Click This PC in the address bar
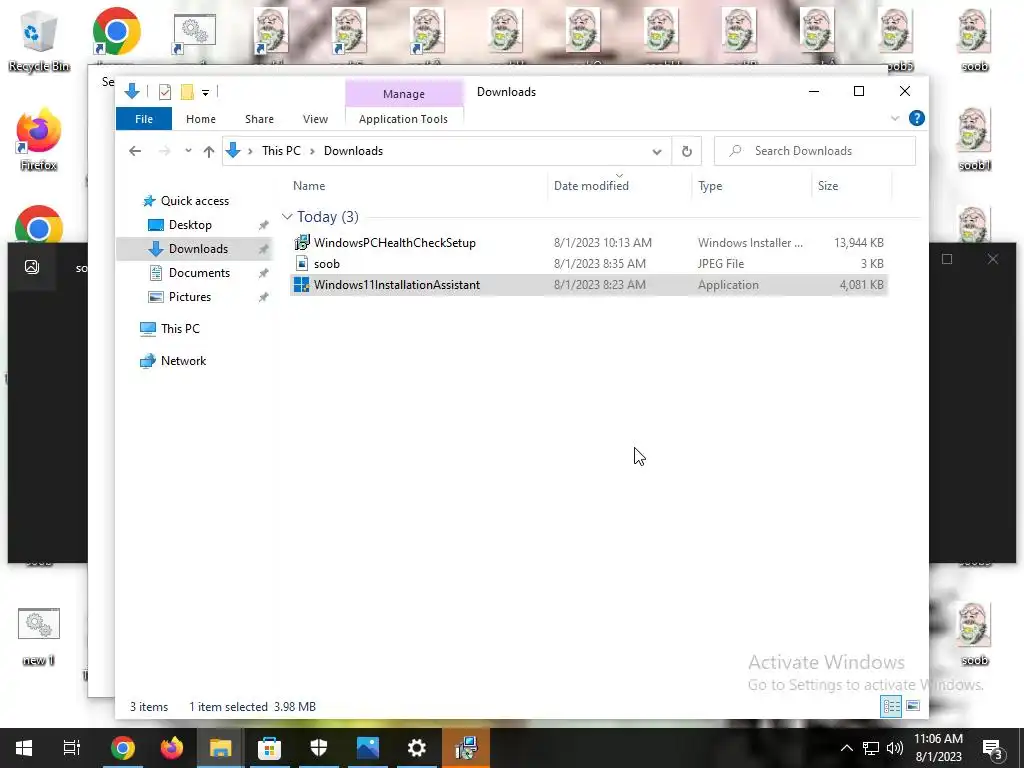Viewport: 1024px width, 768px height. [281, 151]
